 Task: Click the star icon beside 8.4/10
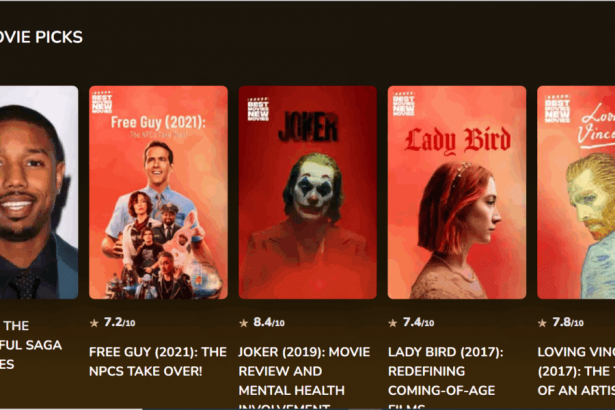point(244,323)
